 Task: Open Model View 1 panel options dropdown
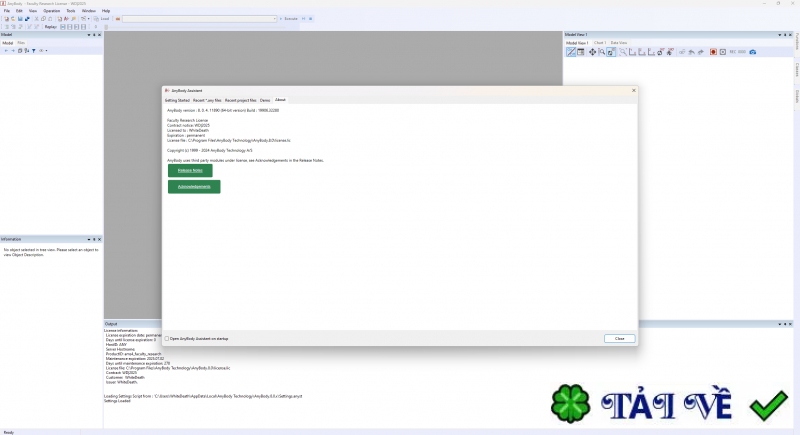[780, 35]
